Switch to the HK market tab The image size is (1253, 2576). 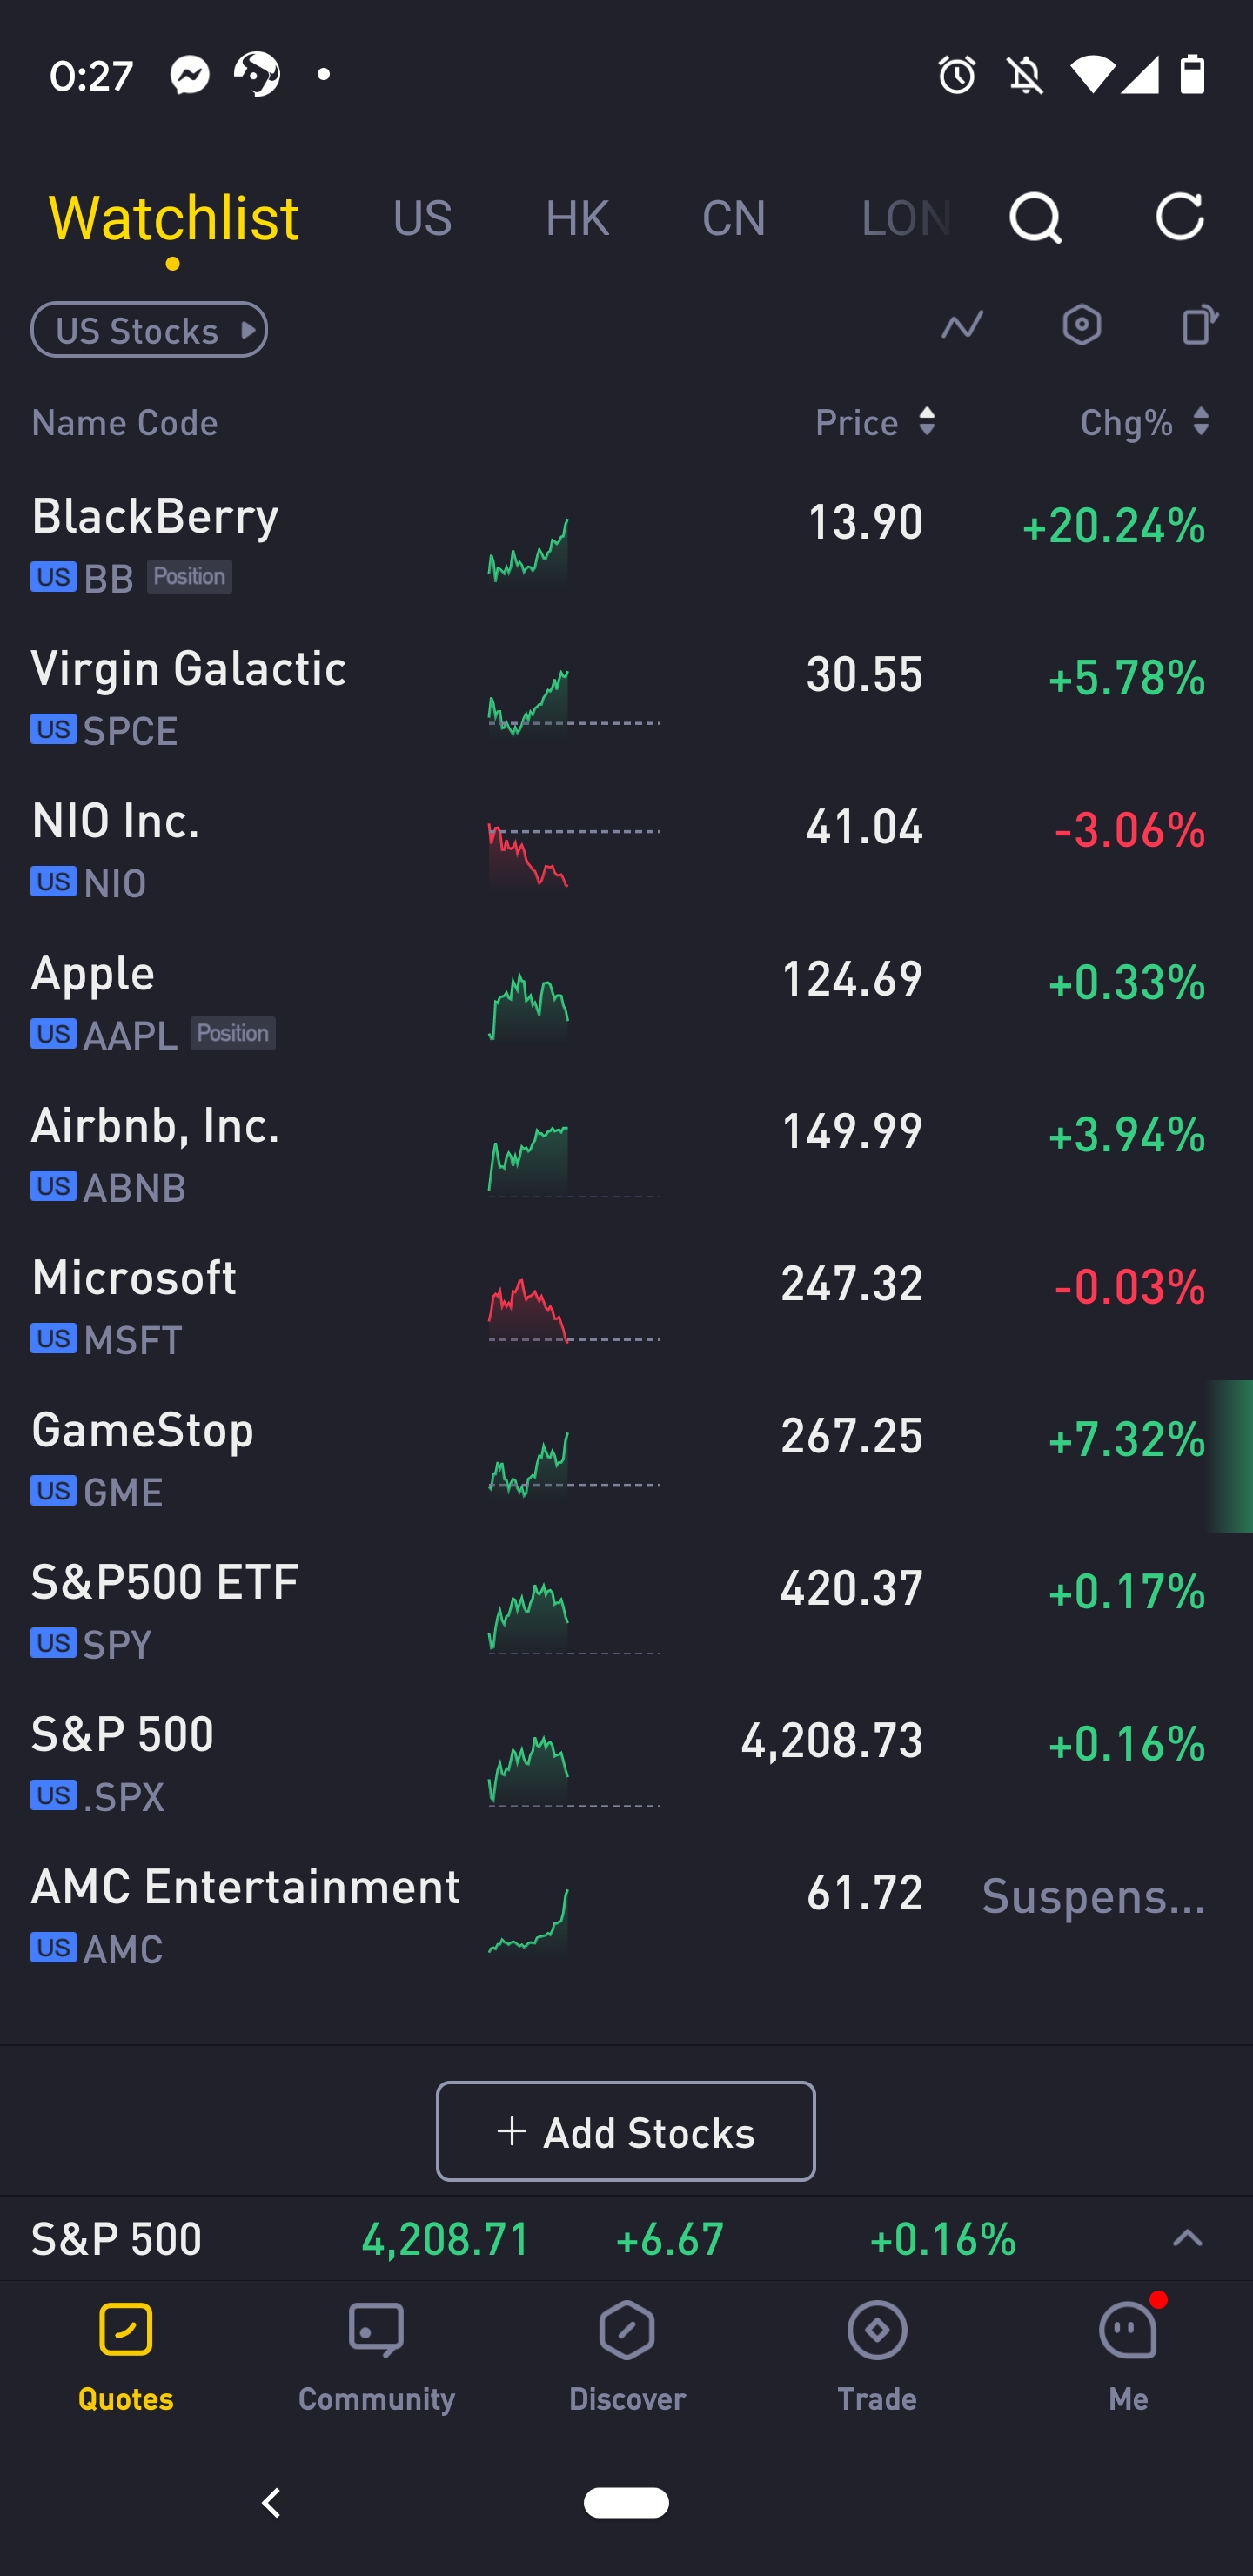point(577,218)
